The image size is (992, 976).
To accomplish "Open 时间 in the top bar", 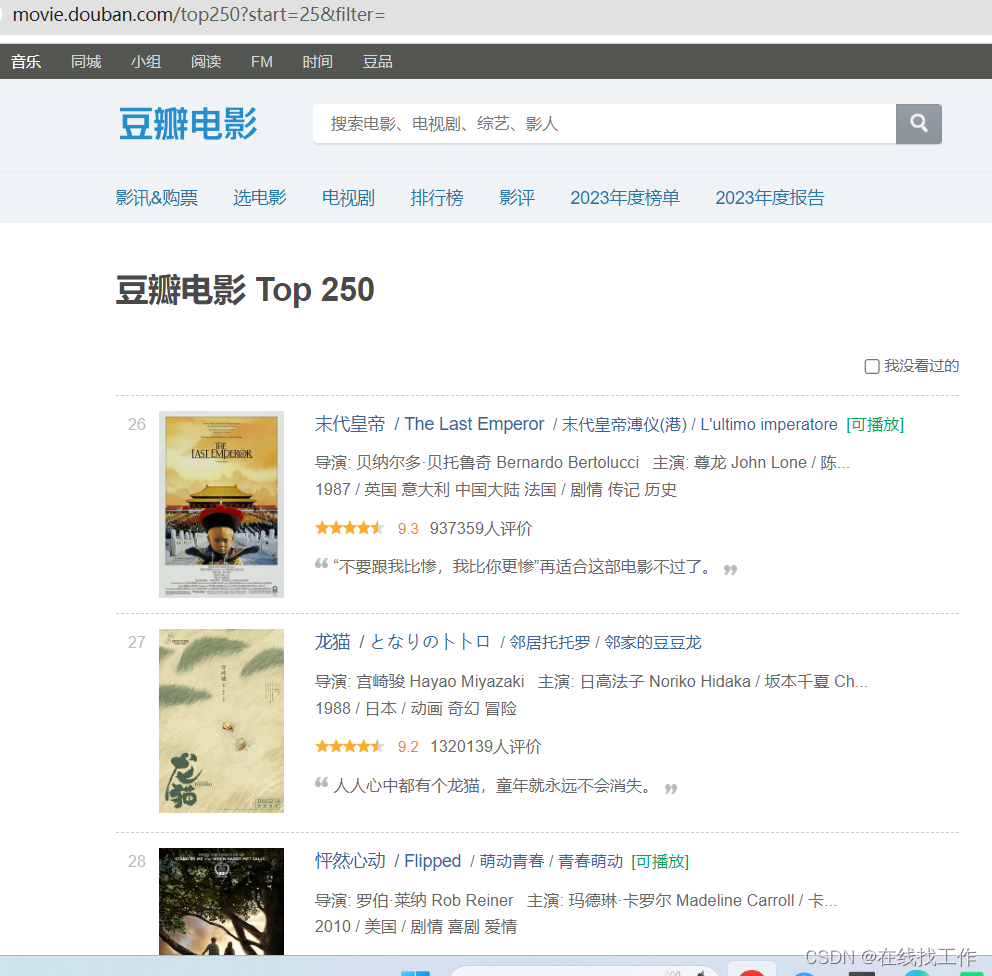I will pos(318,61).
